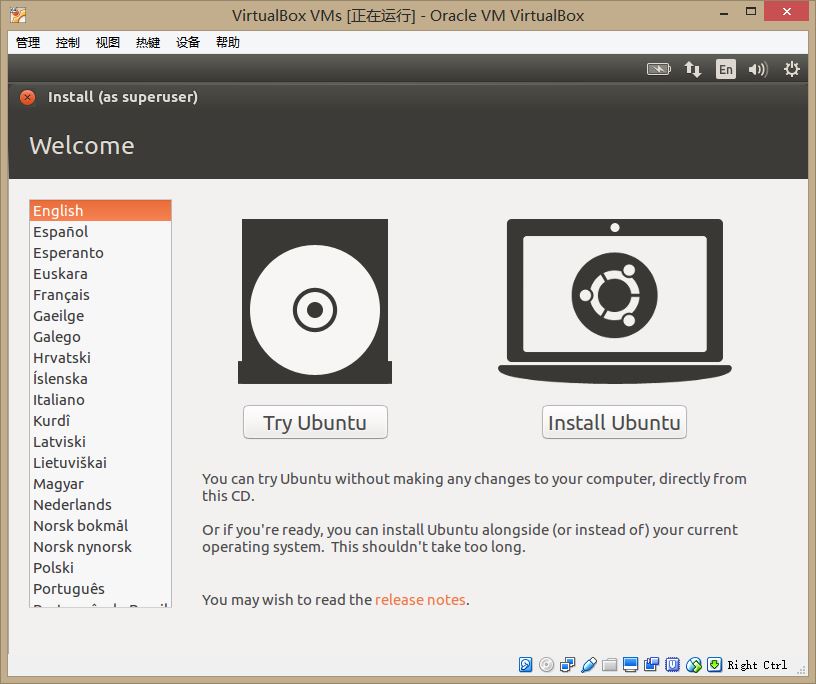The width and height of the screenshot is (816, 684).
Task: Click the optical disc status icon
Action: point(546,665)
